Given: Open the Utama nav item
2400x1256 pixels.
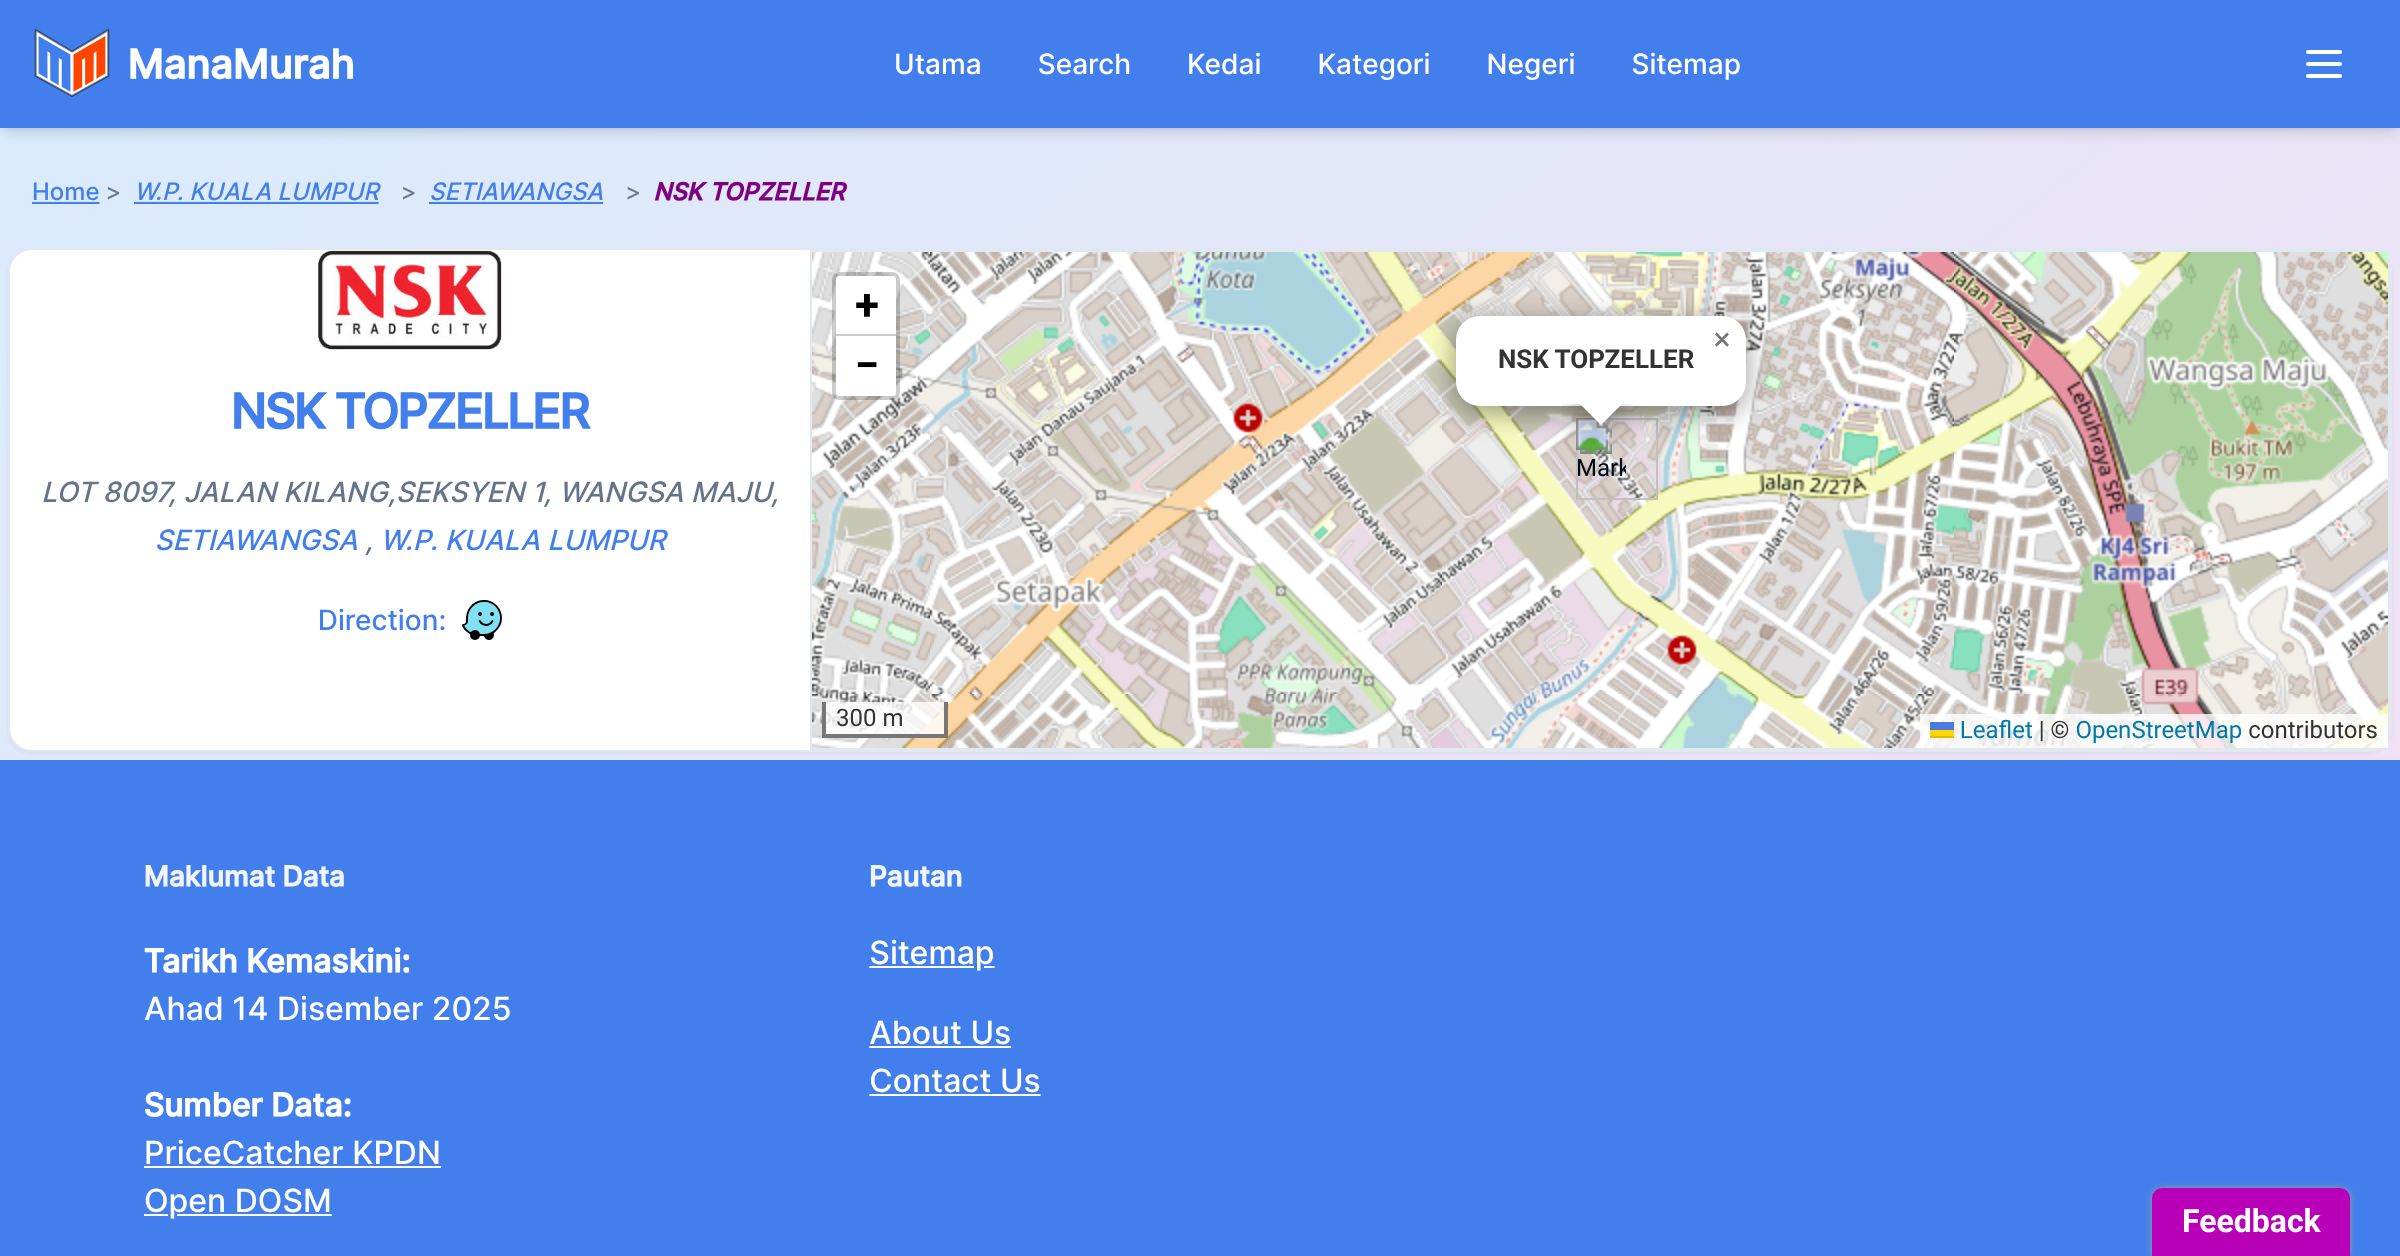Looking at the screenshot, I should coord(937,64).
